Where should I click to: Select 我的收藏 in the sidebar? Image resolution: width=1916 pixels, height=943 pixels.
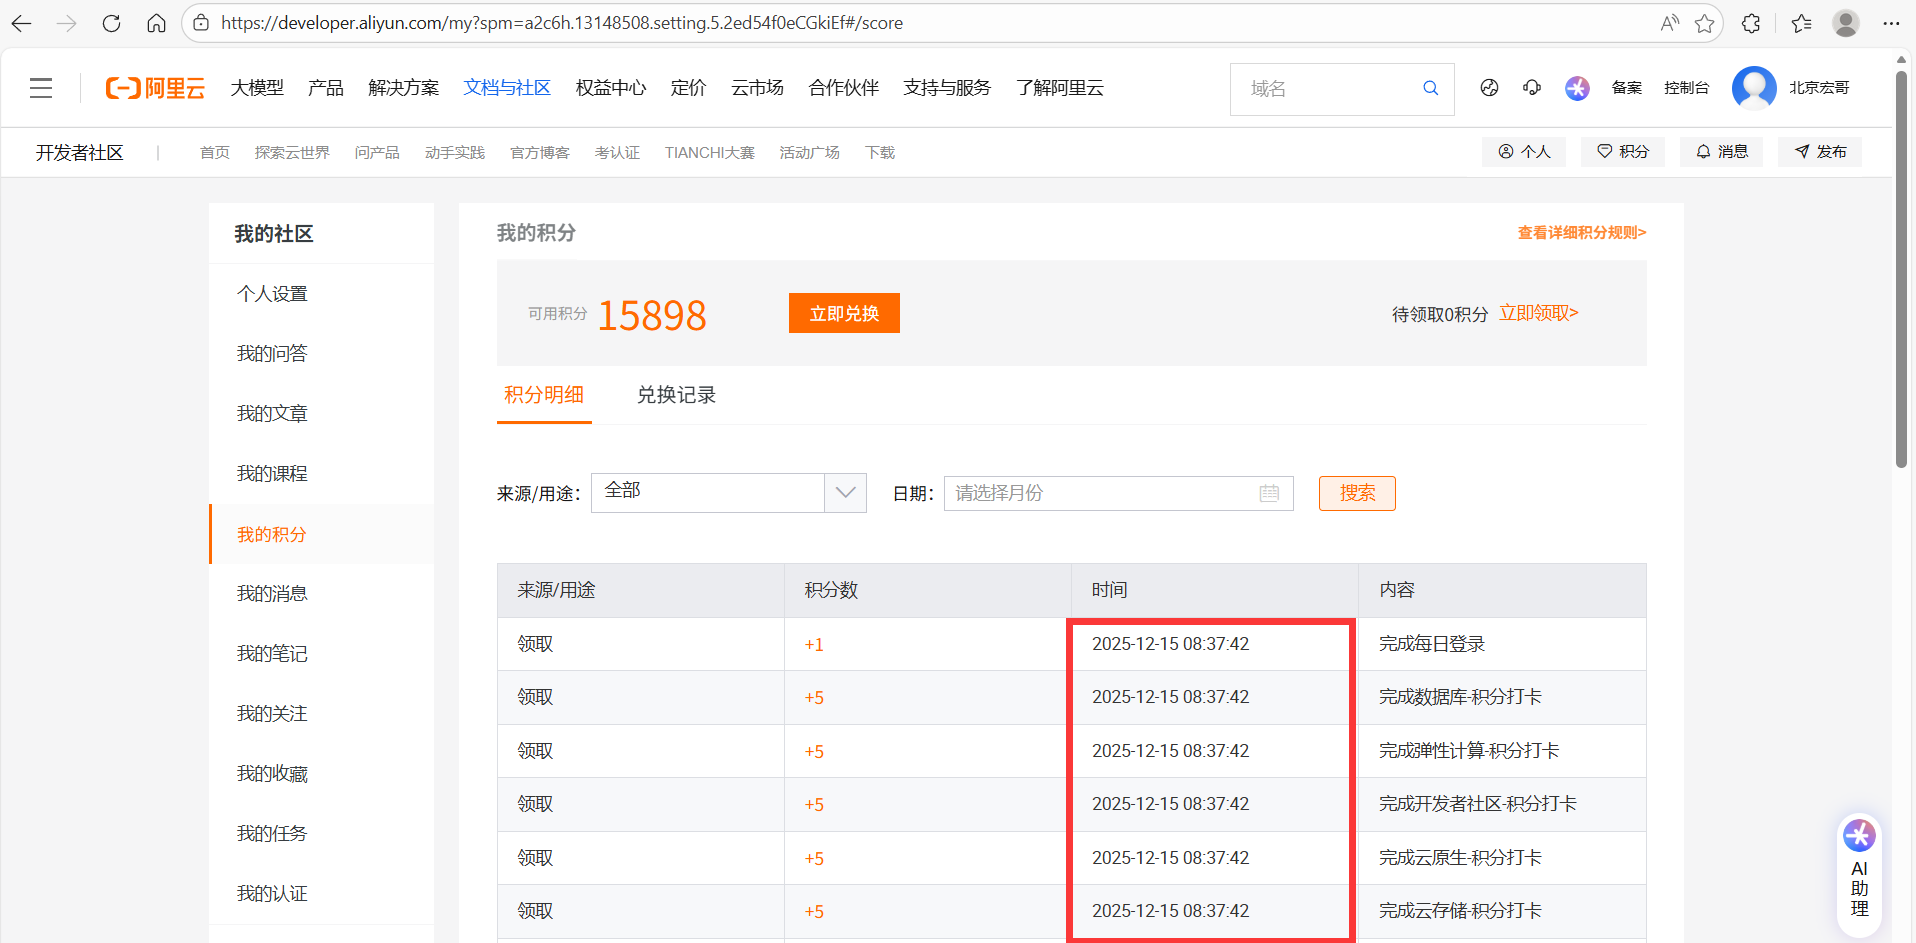[271, 773]
